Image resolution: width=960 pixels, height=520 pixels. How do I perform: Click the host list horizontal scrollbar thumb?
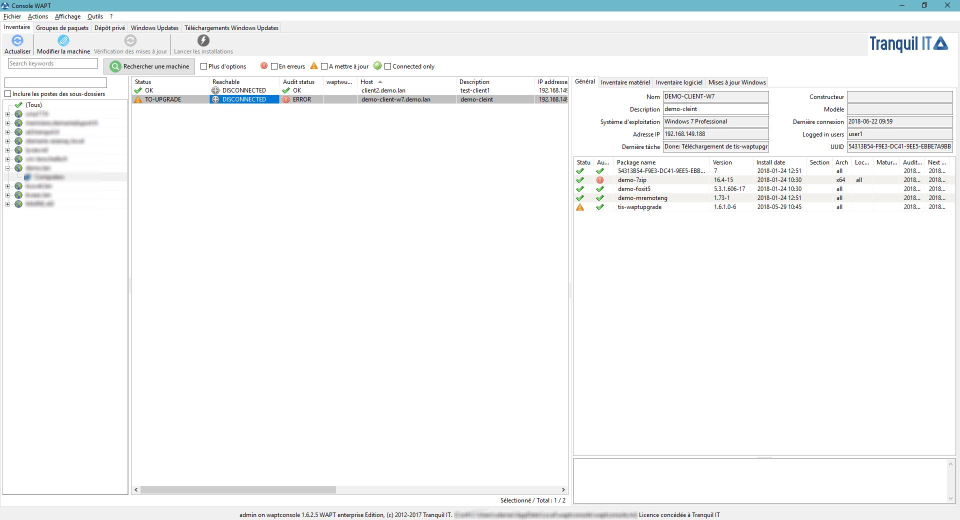(238, 490)
